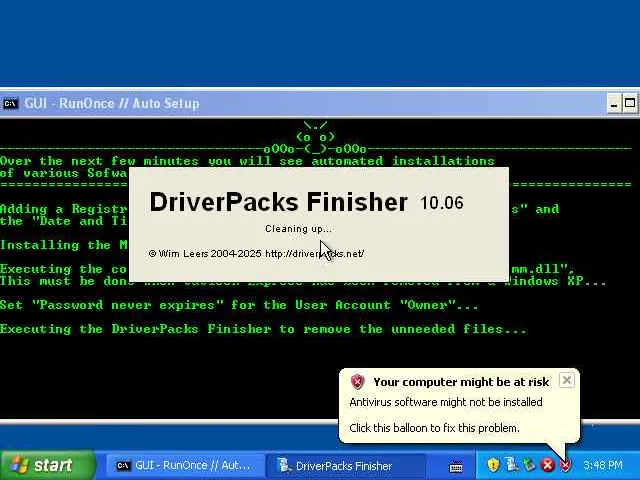Screen dimensions: 640x480
Task: Click the 'GUI - RunOnce // Auto Setup' window title
Action: [112, 104]
